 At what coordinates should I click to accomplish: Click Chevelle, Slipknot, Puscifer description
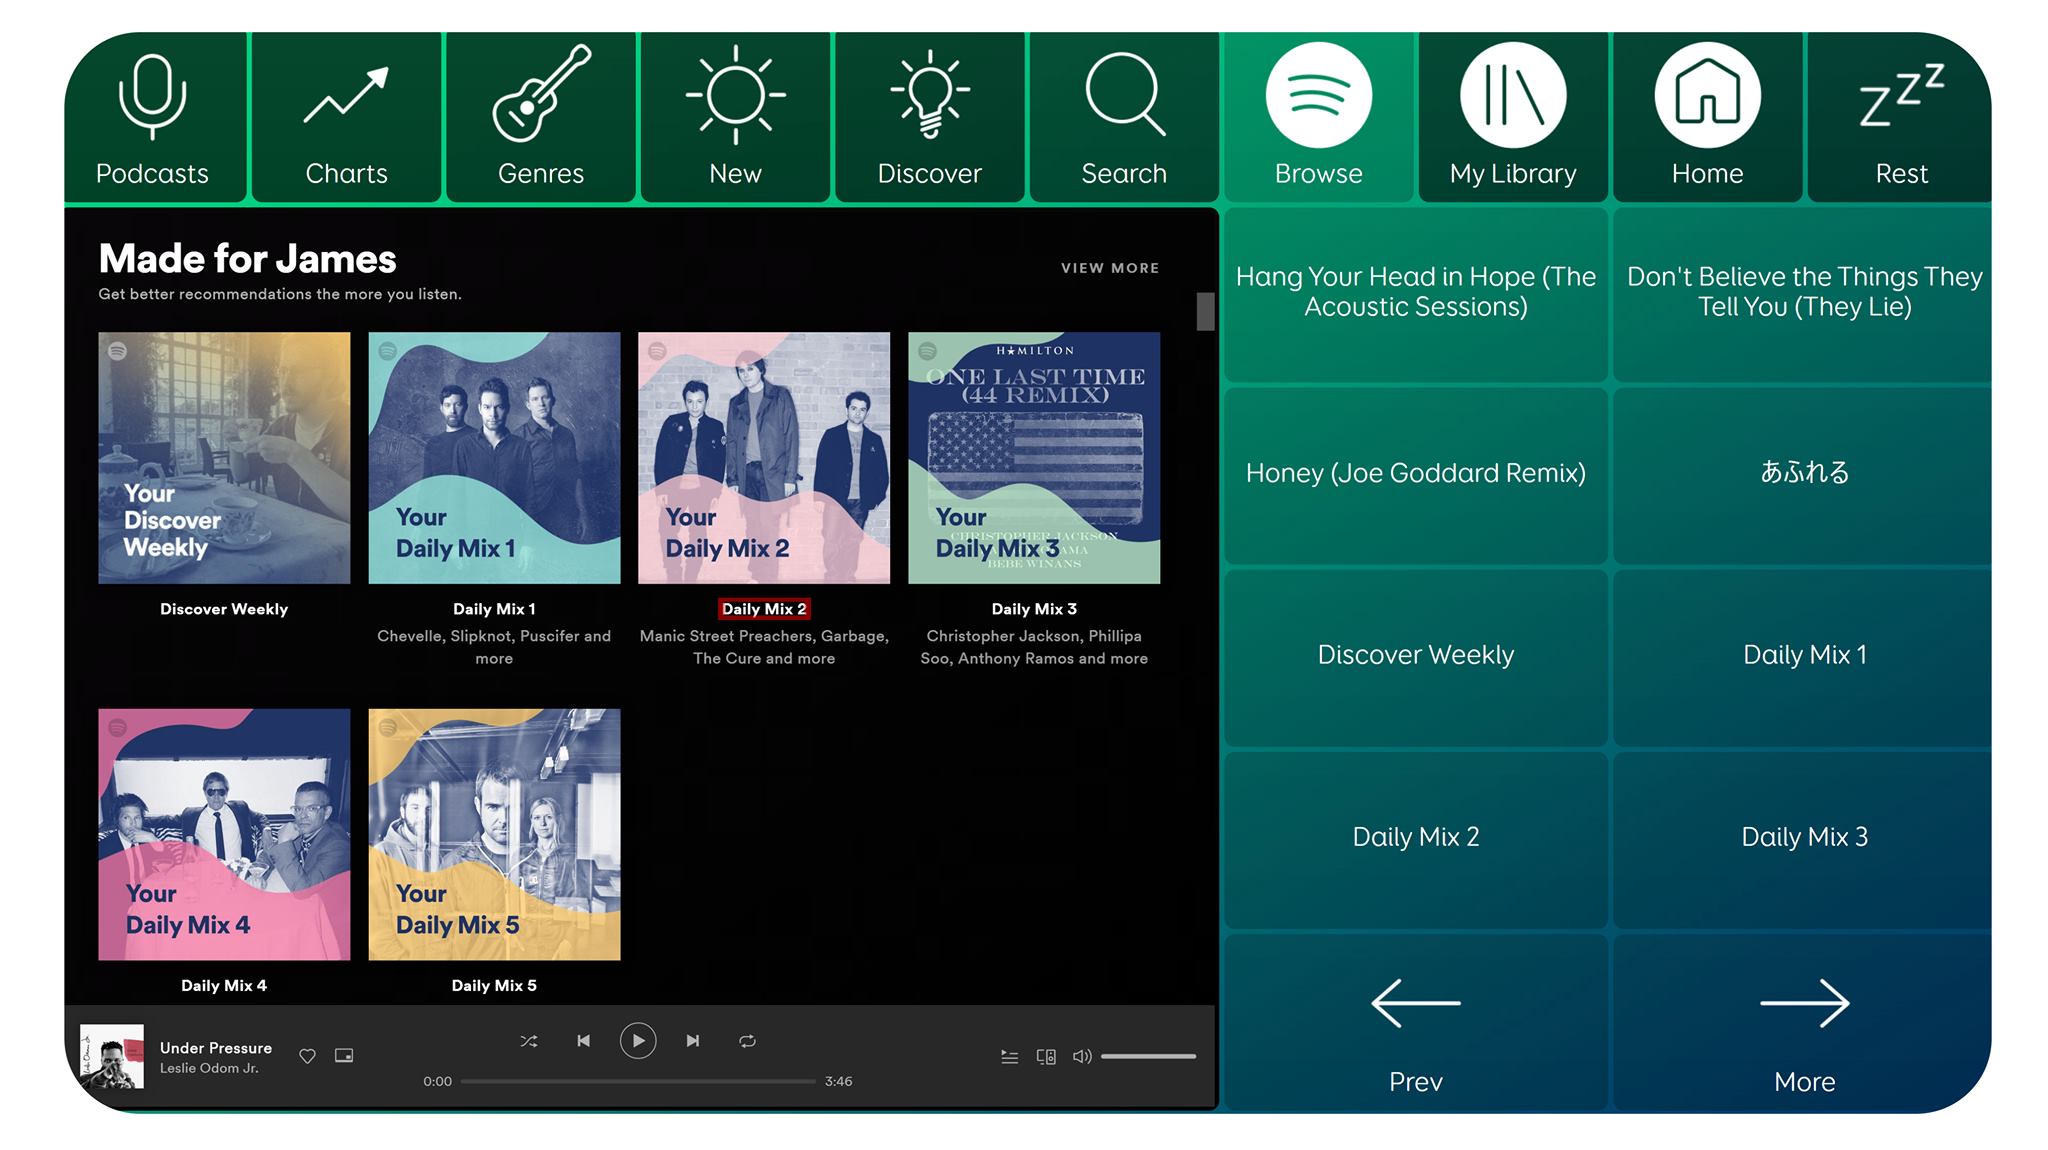[x=494, y=647]
